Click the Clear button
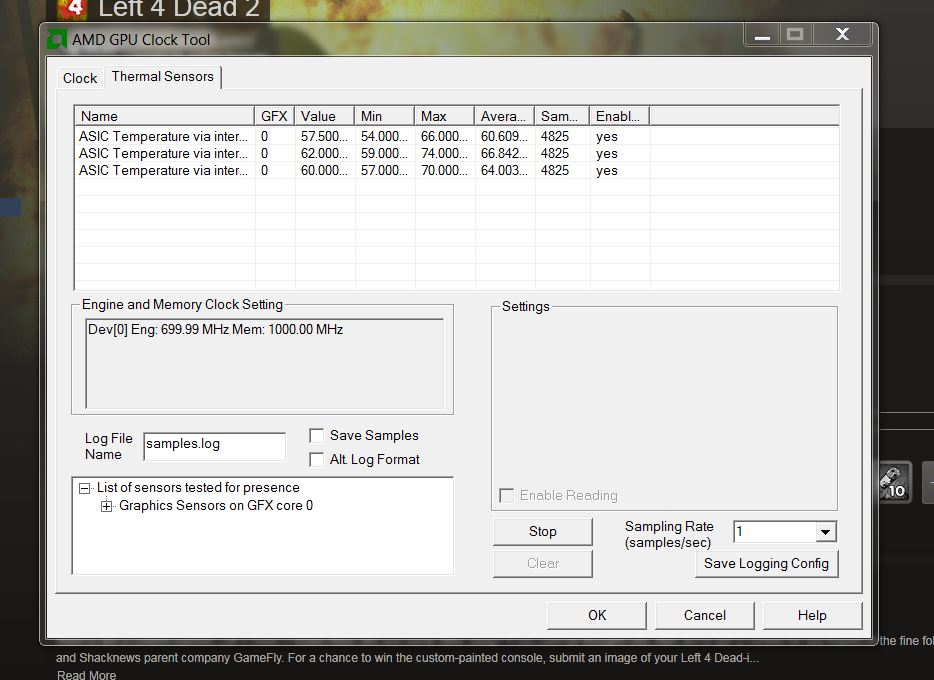This screenshot has height=680, width=934. [543, 563]
